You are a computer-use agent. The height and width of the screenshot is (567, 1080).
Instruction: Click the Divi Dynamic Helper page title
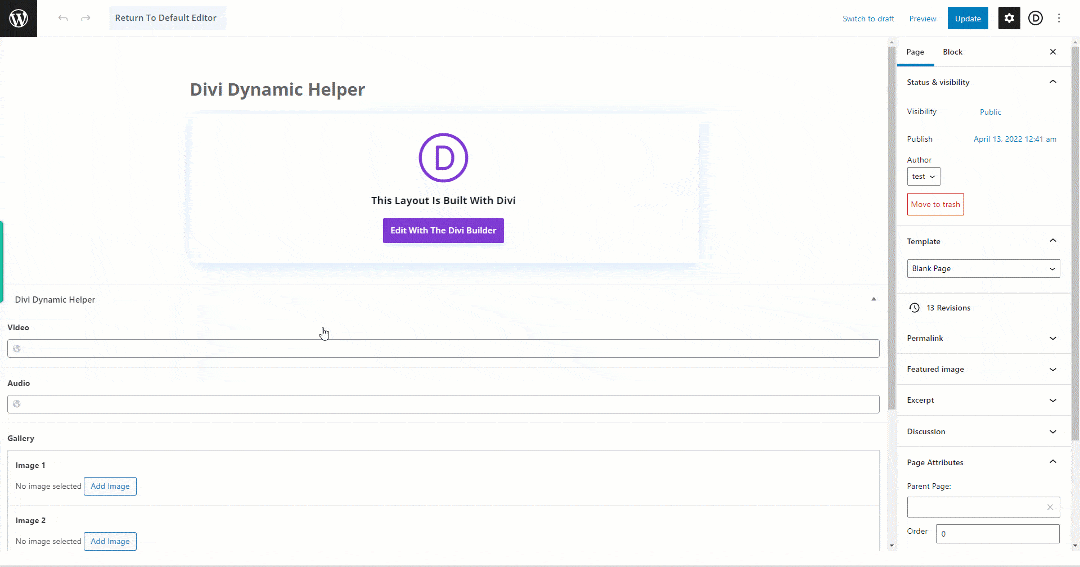click(278, 90)
